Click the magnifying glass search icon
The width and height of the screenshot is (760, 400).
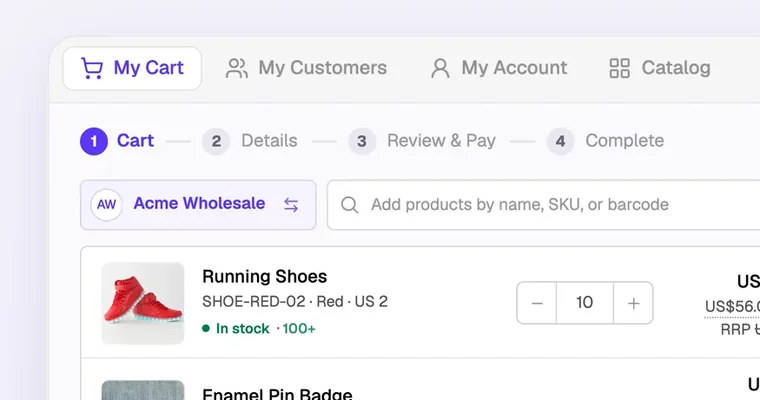(x=349, y=205)
